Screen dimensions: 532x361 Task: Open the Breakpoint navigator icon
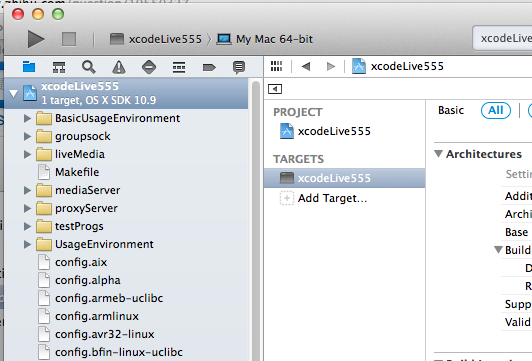pos(209,68)
